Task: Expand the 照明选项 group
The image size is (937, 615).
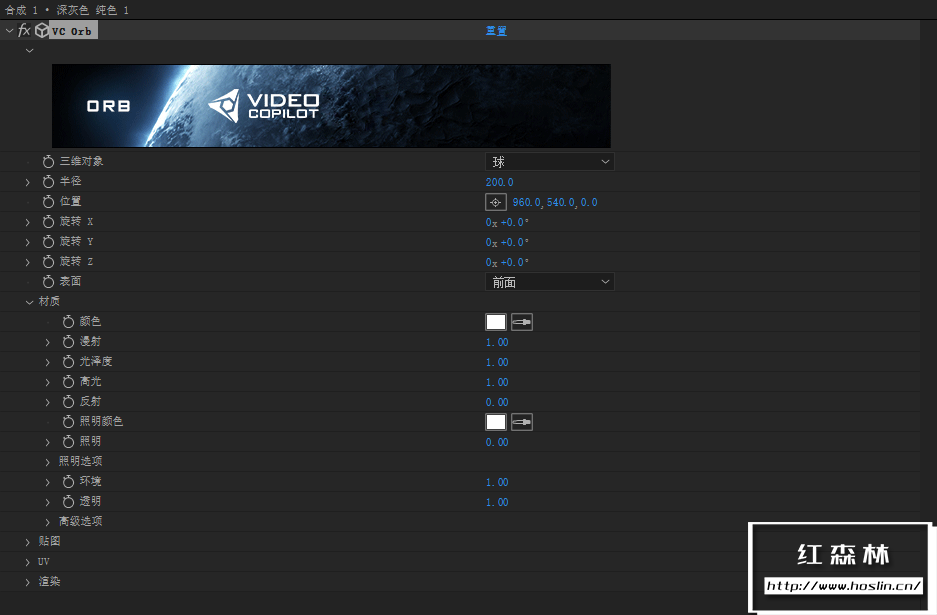Action: [x=47, y=462]
